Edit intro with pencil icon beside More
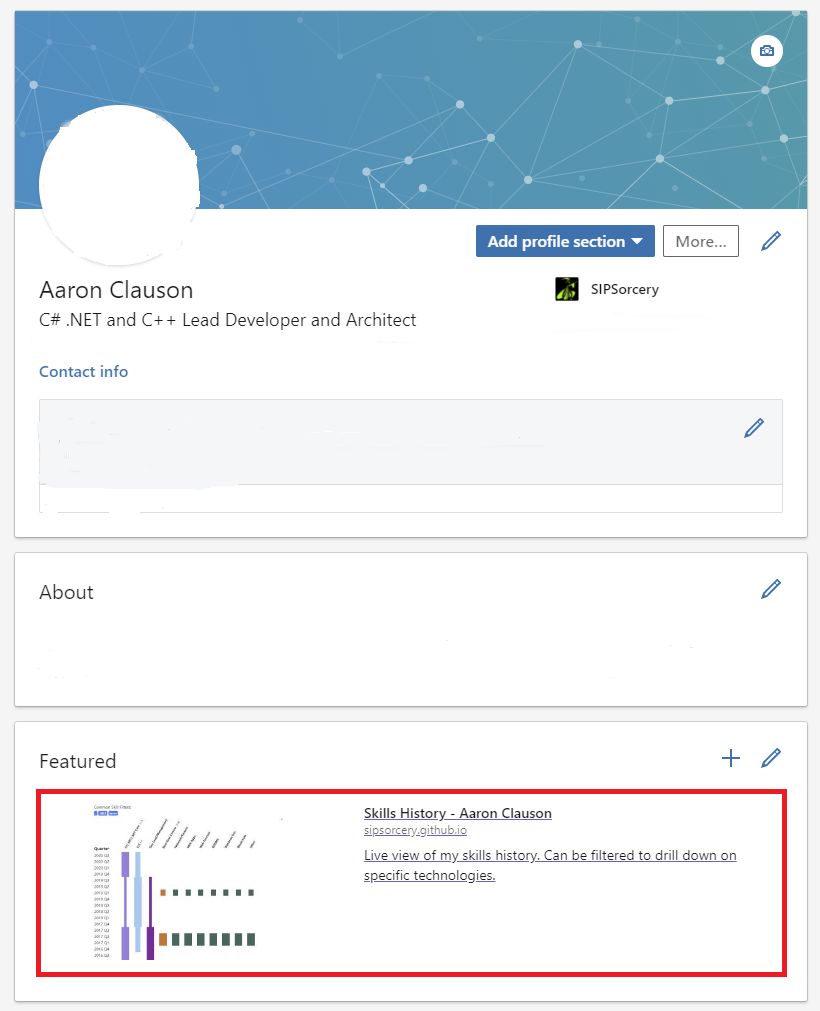820x1011 pixels. [x=771, y=241]
